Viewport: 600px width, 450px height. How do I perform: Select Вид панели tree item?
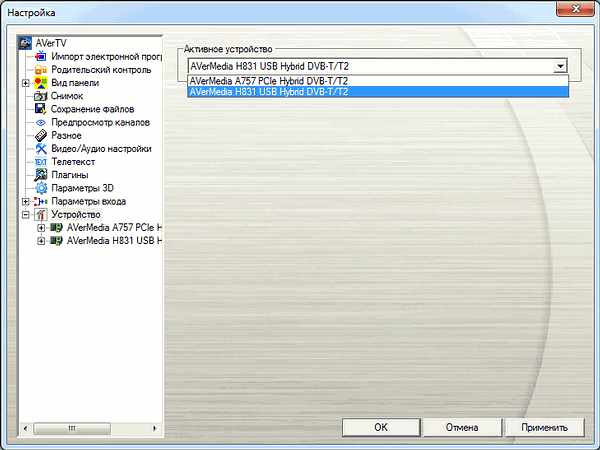pos(75,83)
